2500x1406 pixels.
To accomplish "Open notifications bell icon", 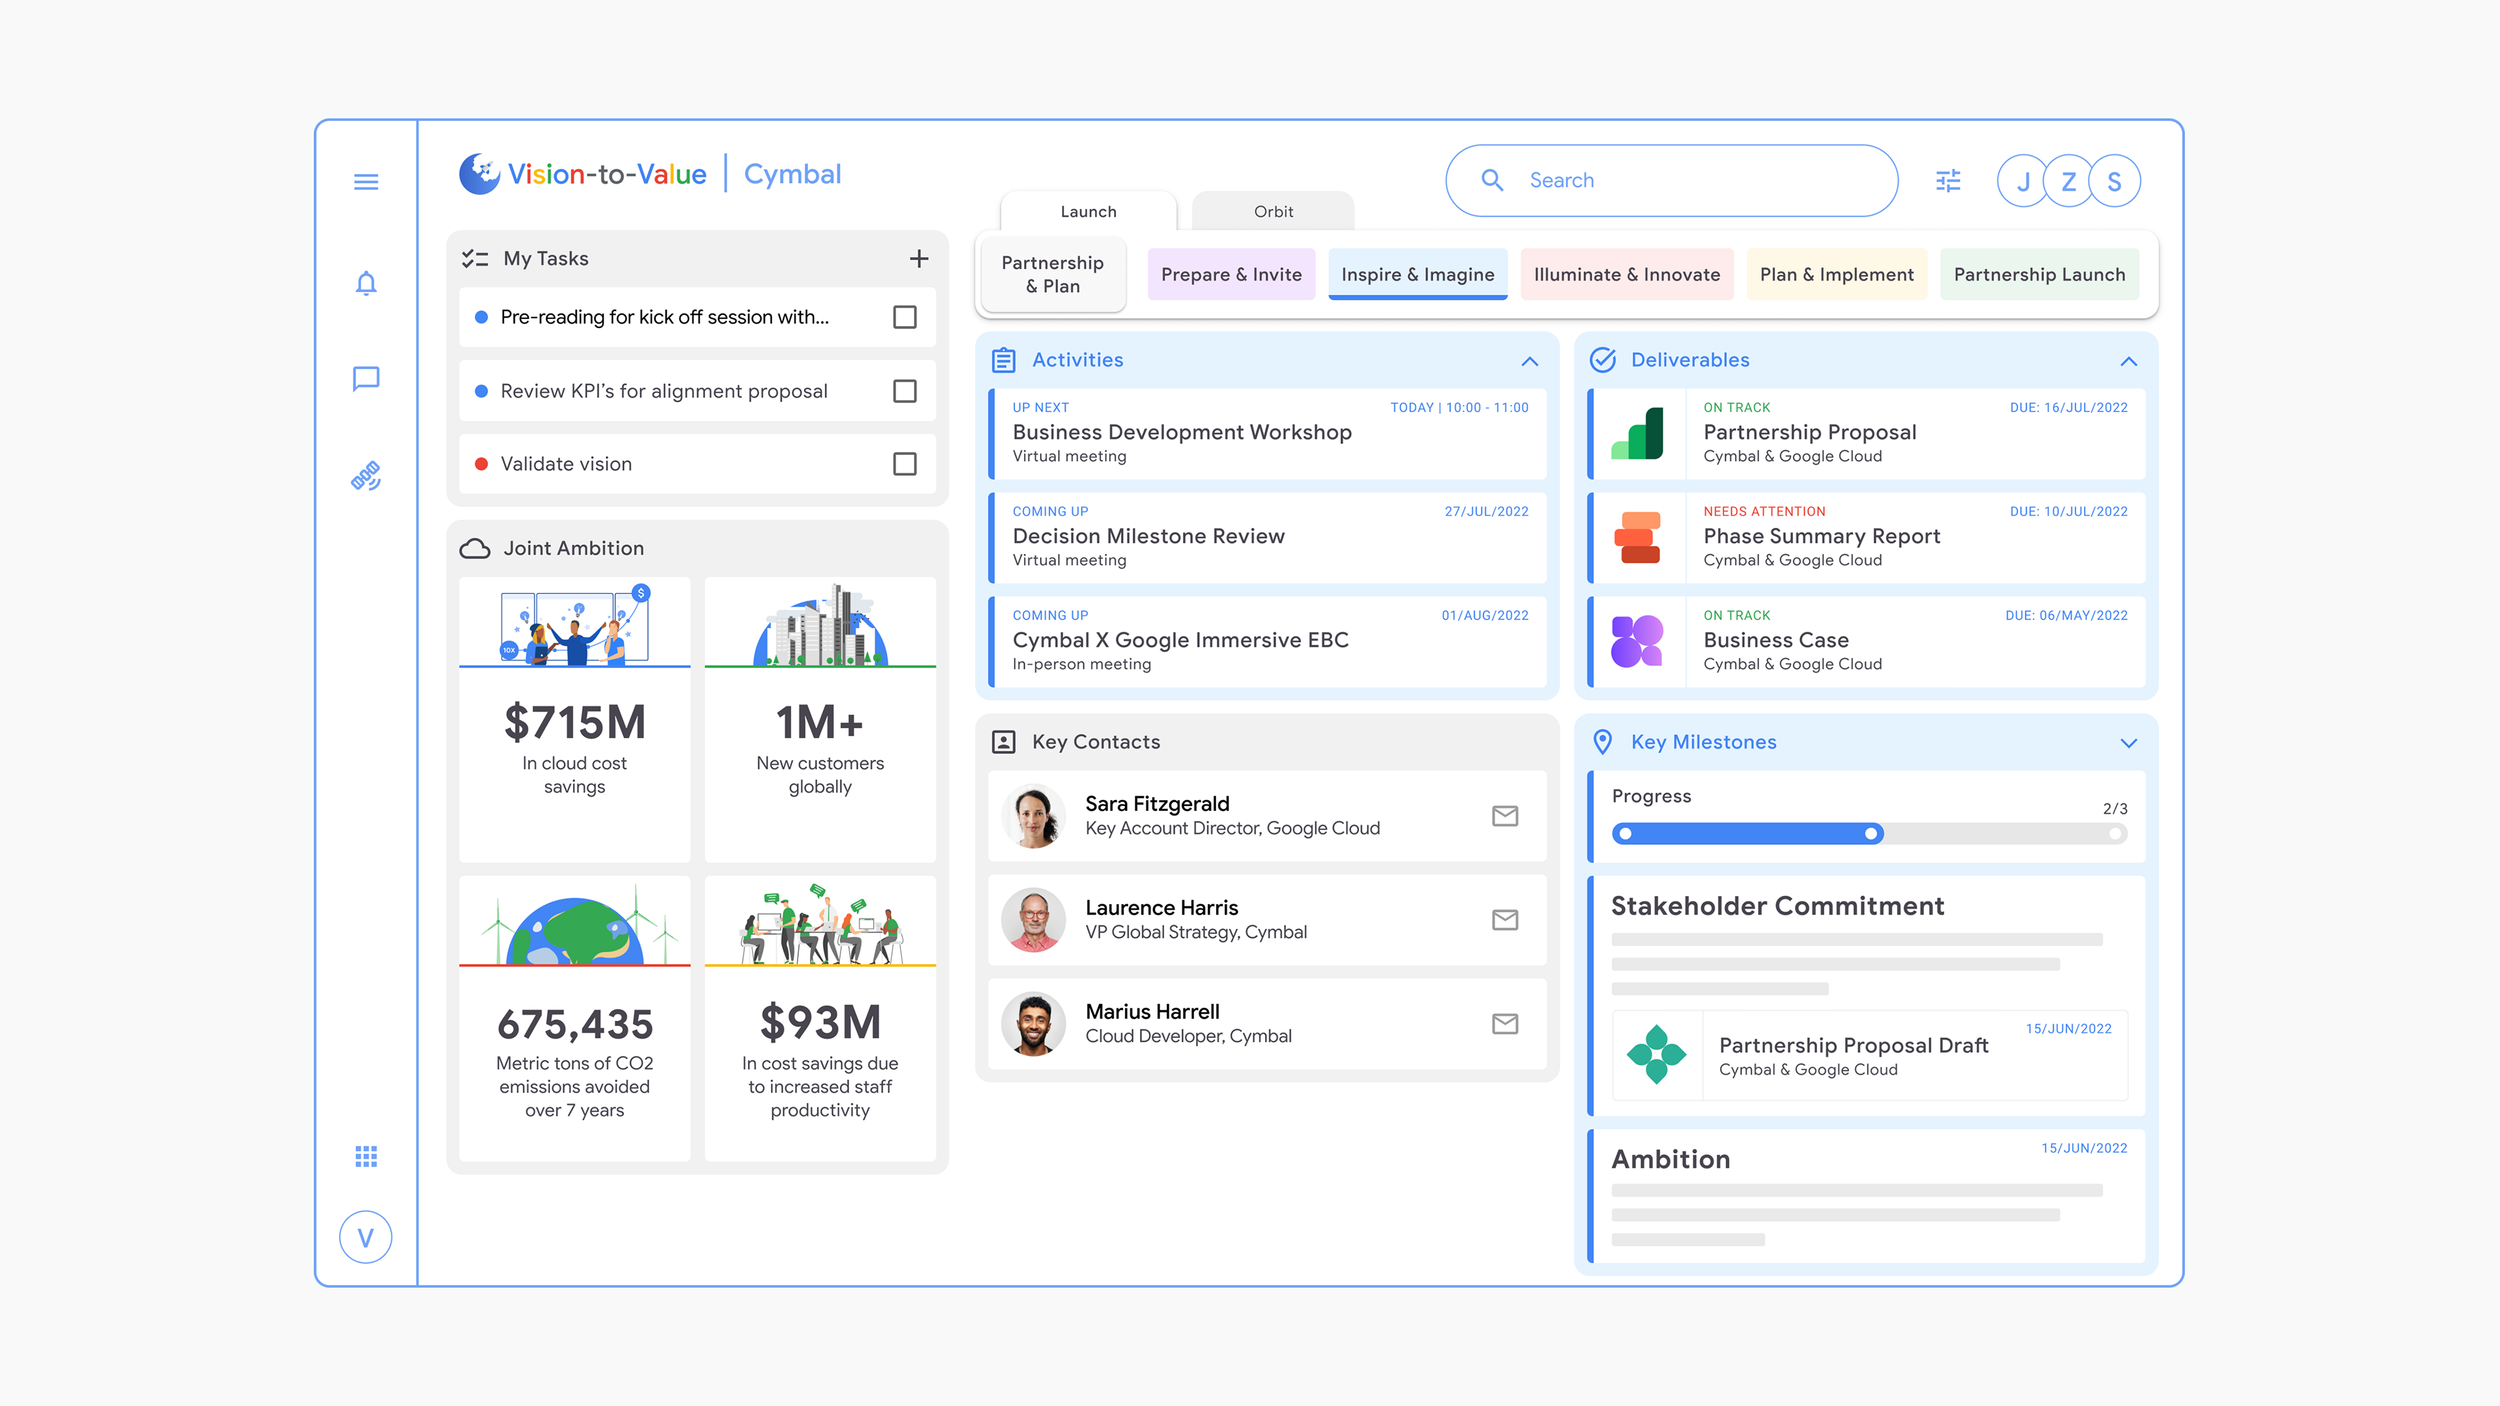I will point(366,284).
